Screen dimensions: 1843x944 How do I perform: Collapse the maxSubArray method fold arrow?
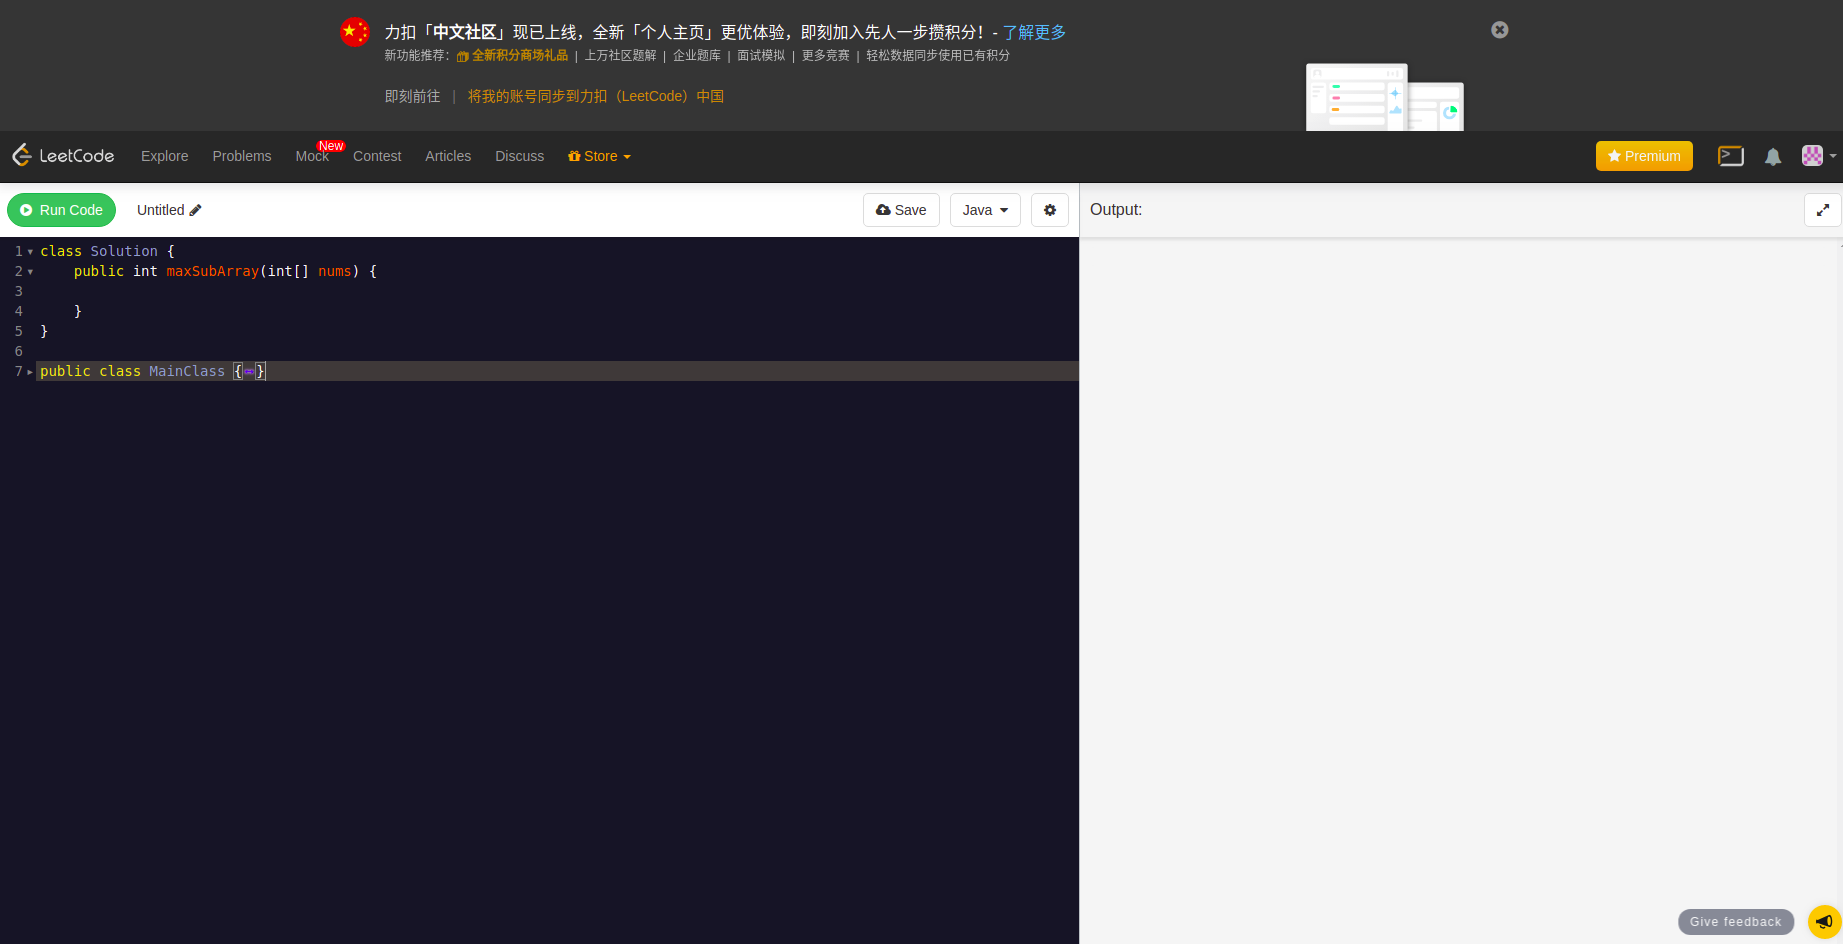[30, 272]
